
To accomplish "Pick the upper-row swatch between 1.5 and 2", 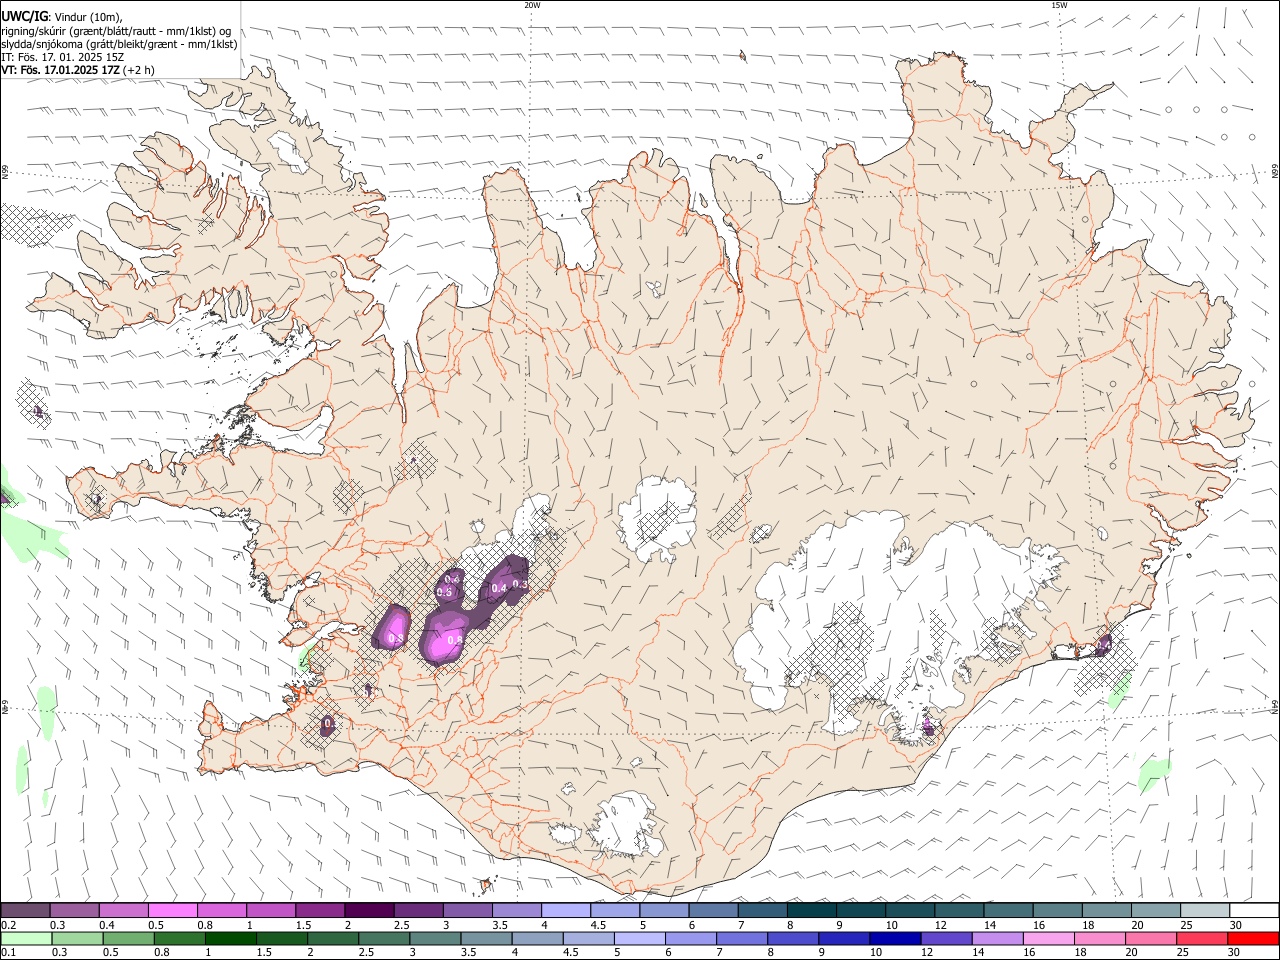I will pos(319,910).
